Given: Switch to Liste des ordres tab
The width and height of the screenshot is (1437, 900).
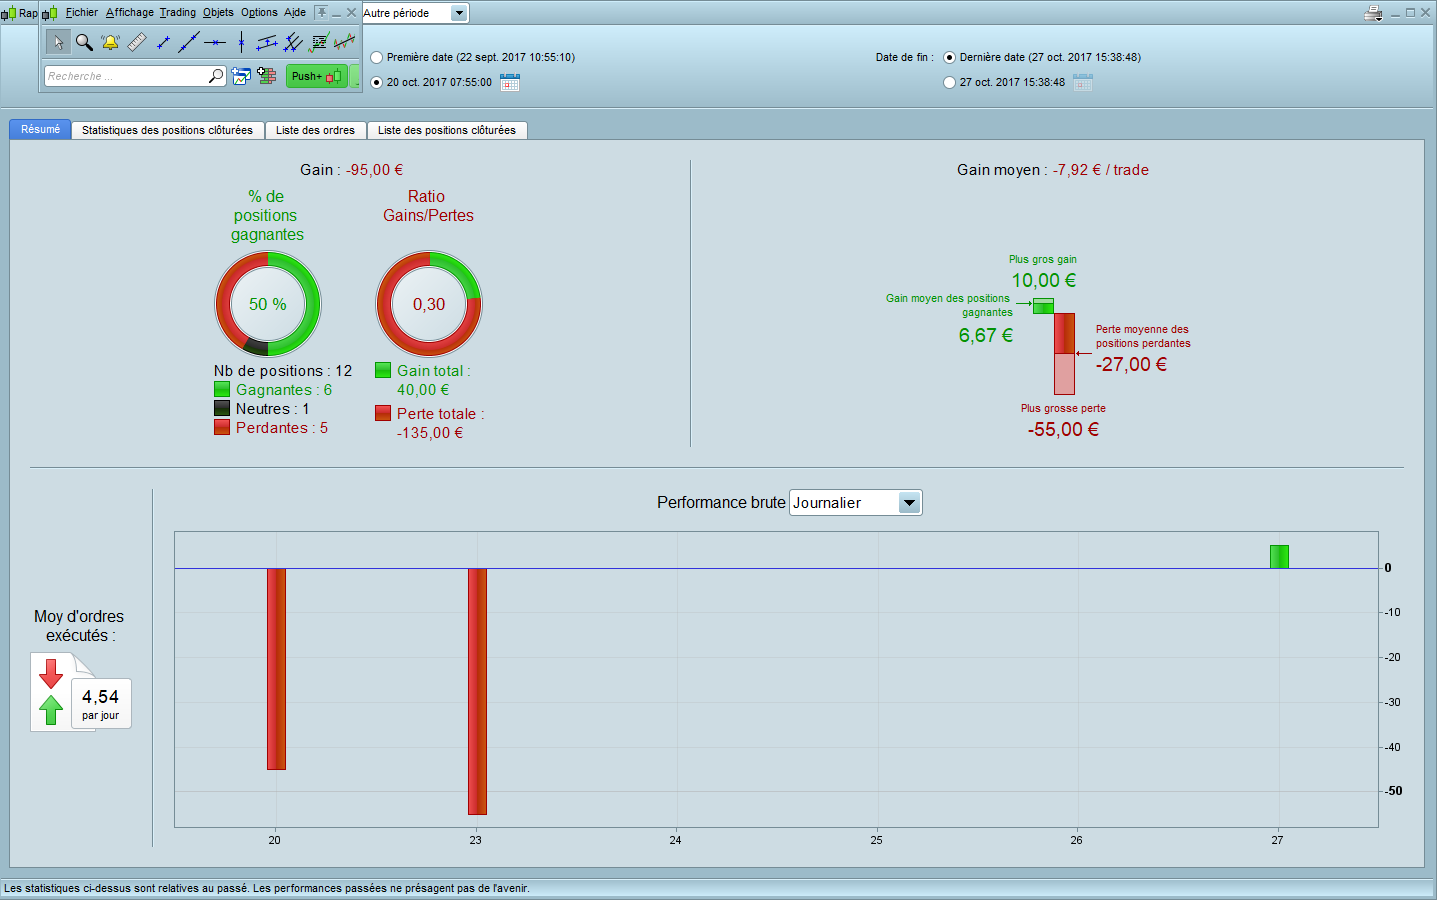Looking at the screenshot, I should click(x=315, y=130).
